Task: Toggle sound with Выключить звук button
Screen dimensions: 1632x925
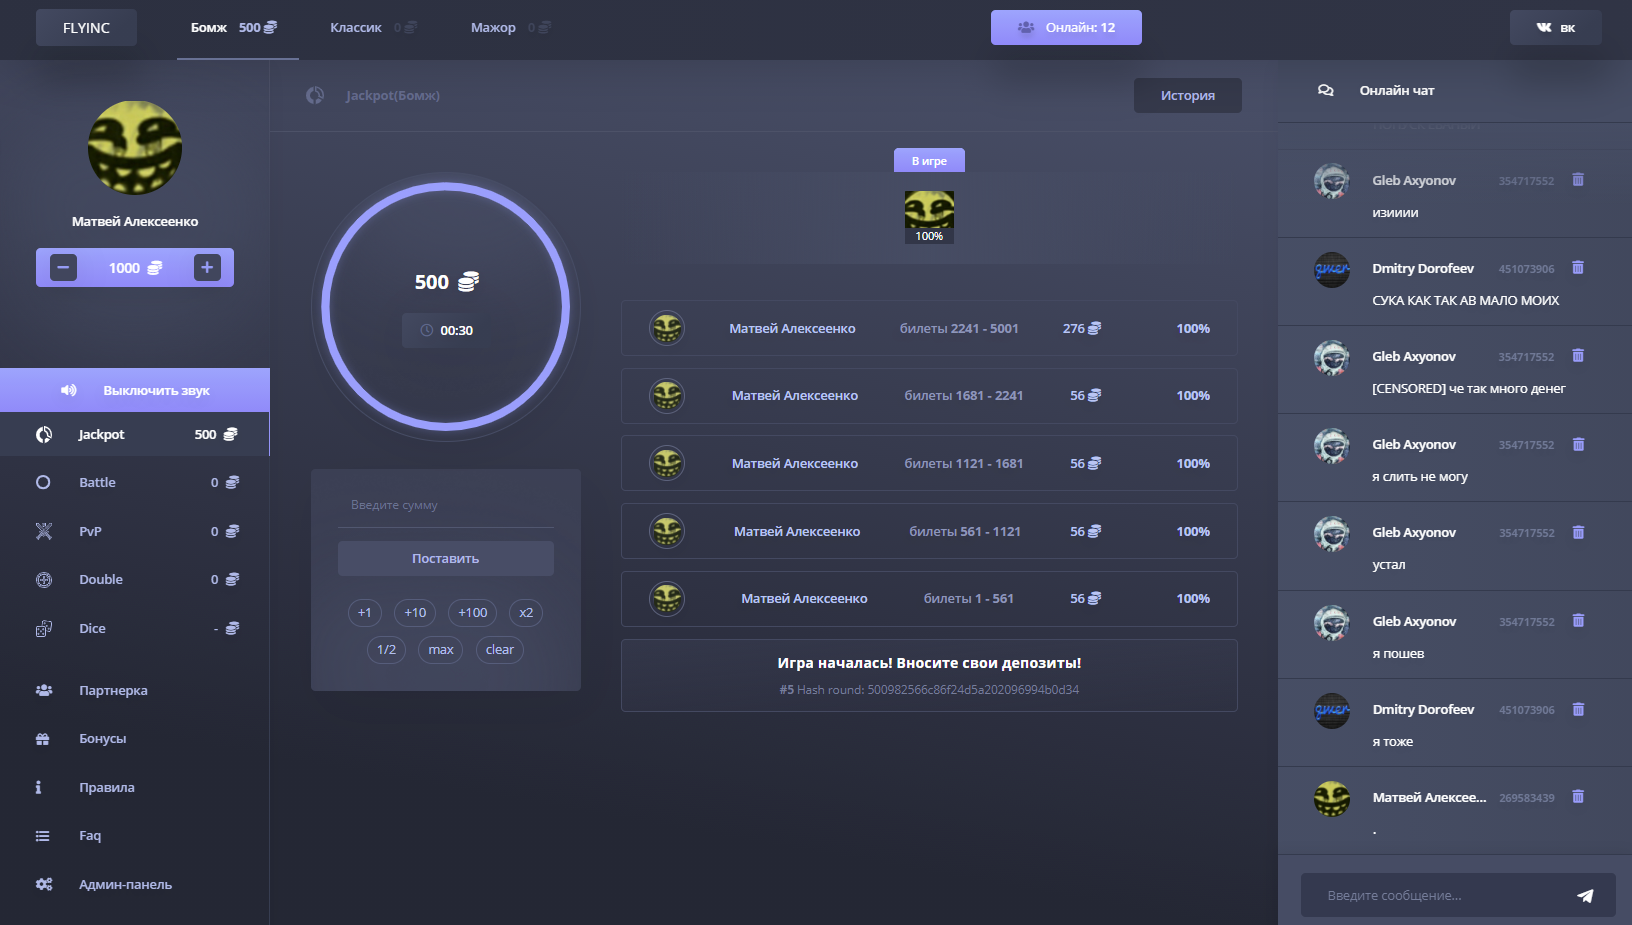Action: tap(135, 390)
